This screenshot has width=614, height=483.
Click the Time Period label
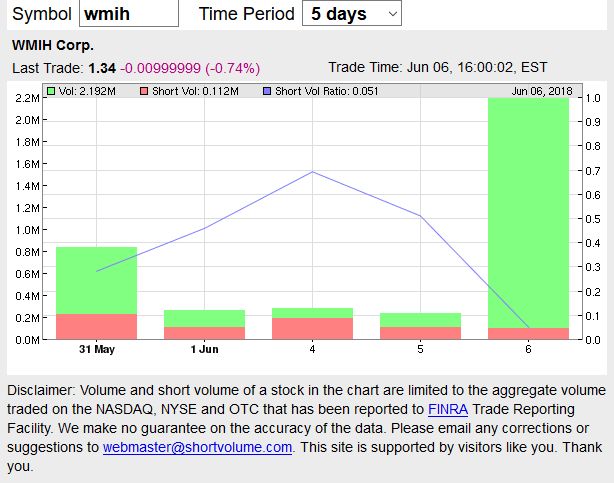click(x=247, y=14)
